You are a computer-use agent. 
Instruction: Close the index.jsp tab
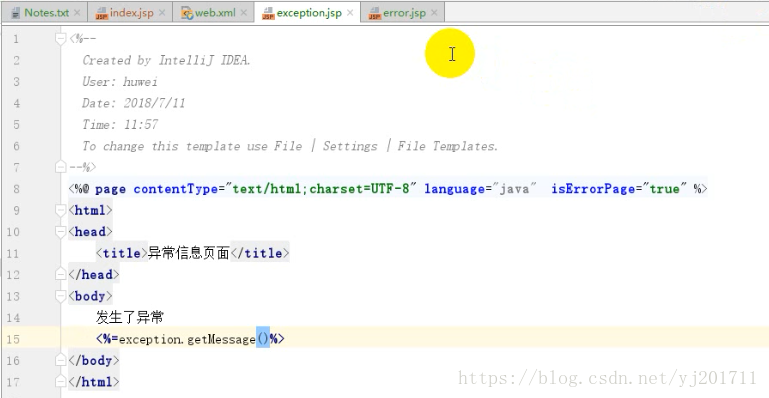pos(162,13)
